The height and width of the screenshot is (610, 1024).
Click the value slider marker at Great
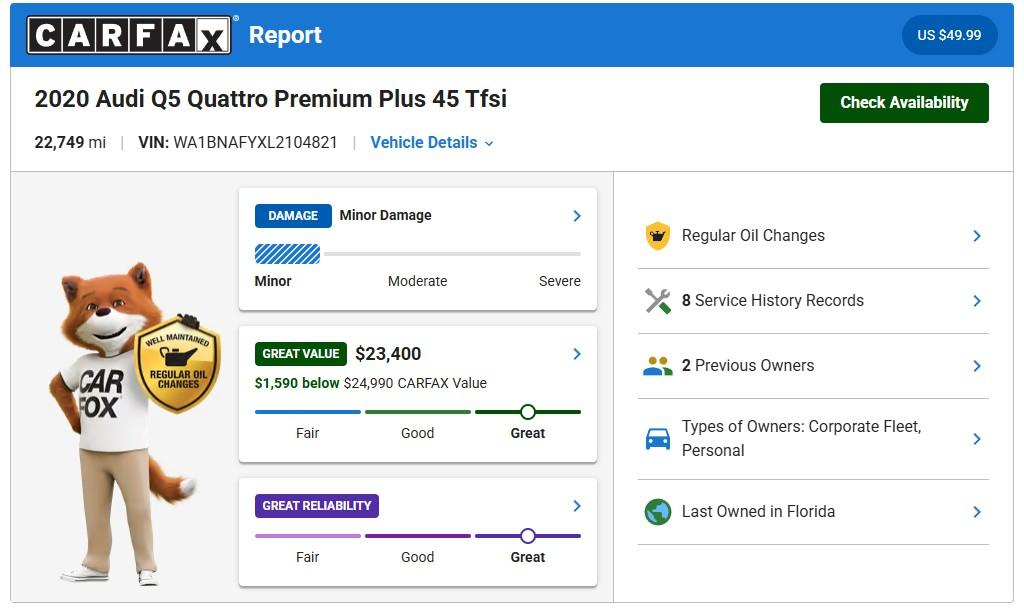coord(528,412)
